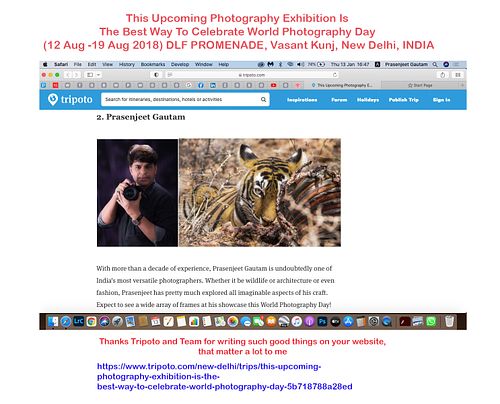Click the Tripoto logo

coord(70,99)
